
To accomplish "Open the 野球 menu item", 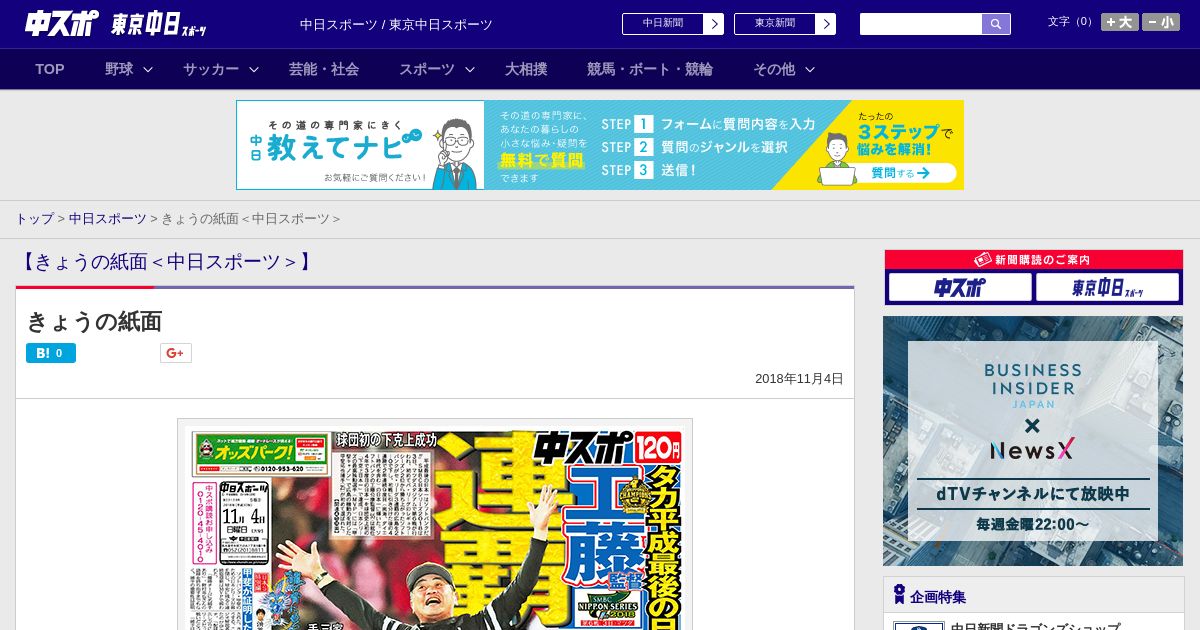I will (x=119, y=69).
